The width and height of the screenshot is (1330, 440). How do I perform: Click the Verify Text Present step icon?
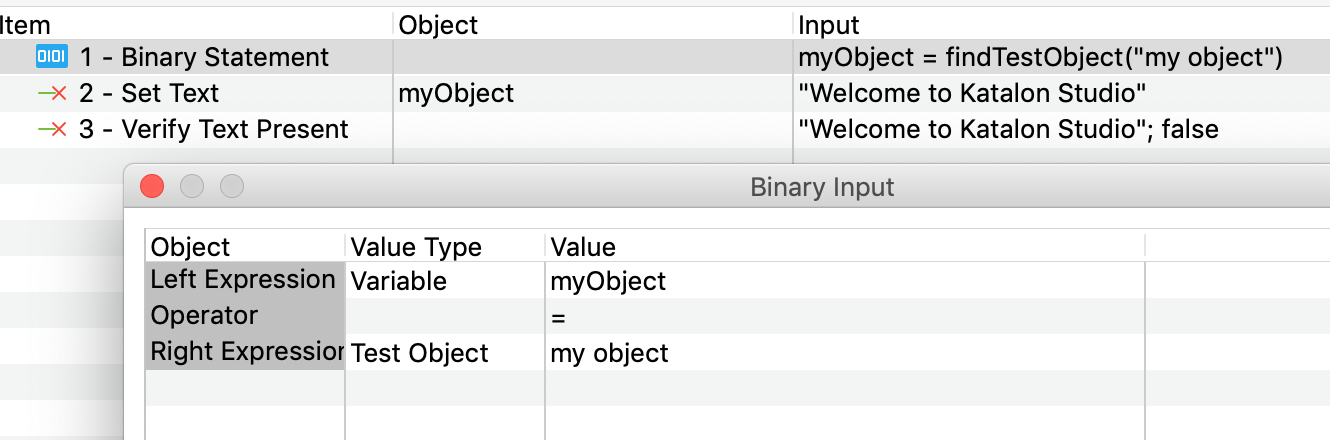[51, 130]
